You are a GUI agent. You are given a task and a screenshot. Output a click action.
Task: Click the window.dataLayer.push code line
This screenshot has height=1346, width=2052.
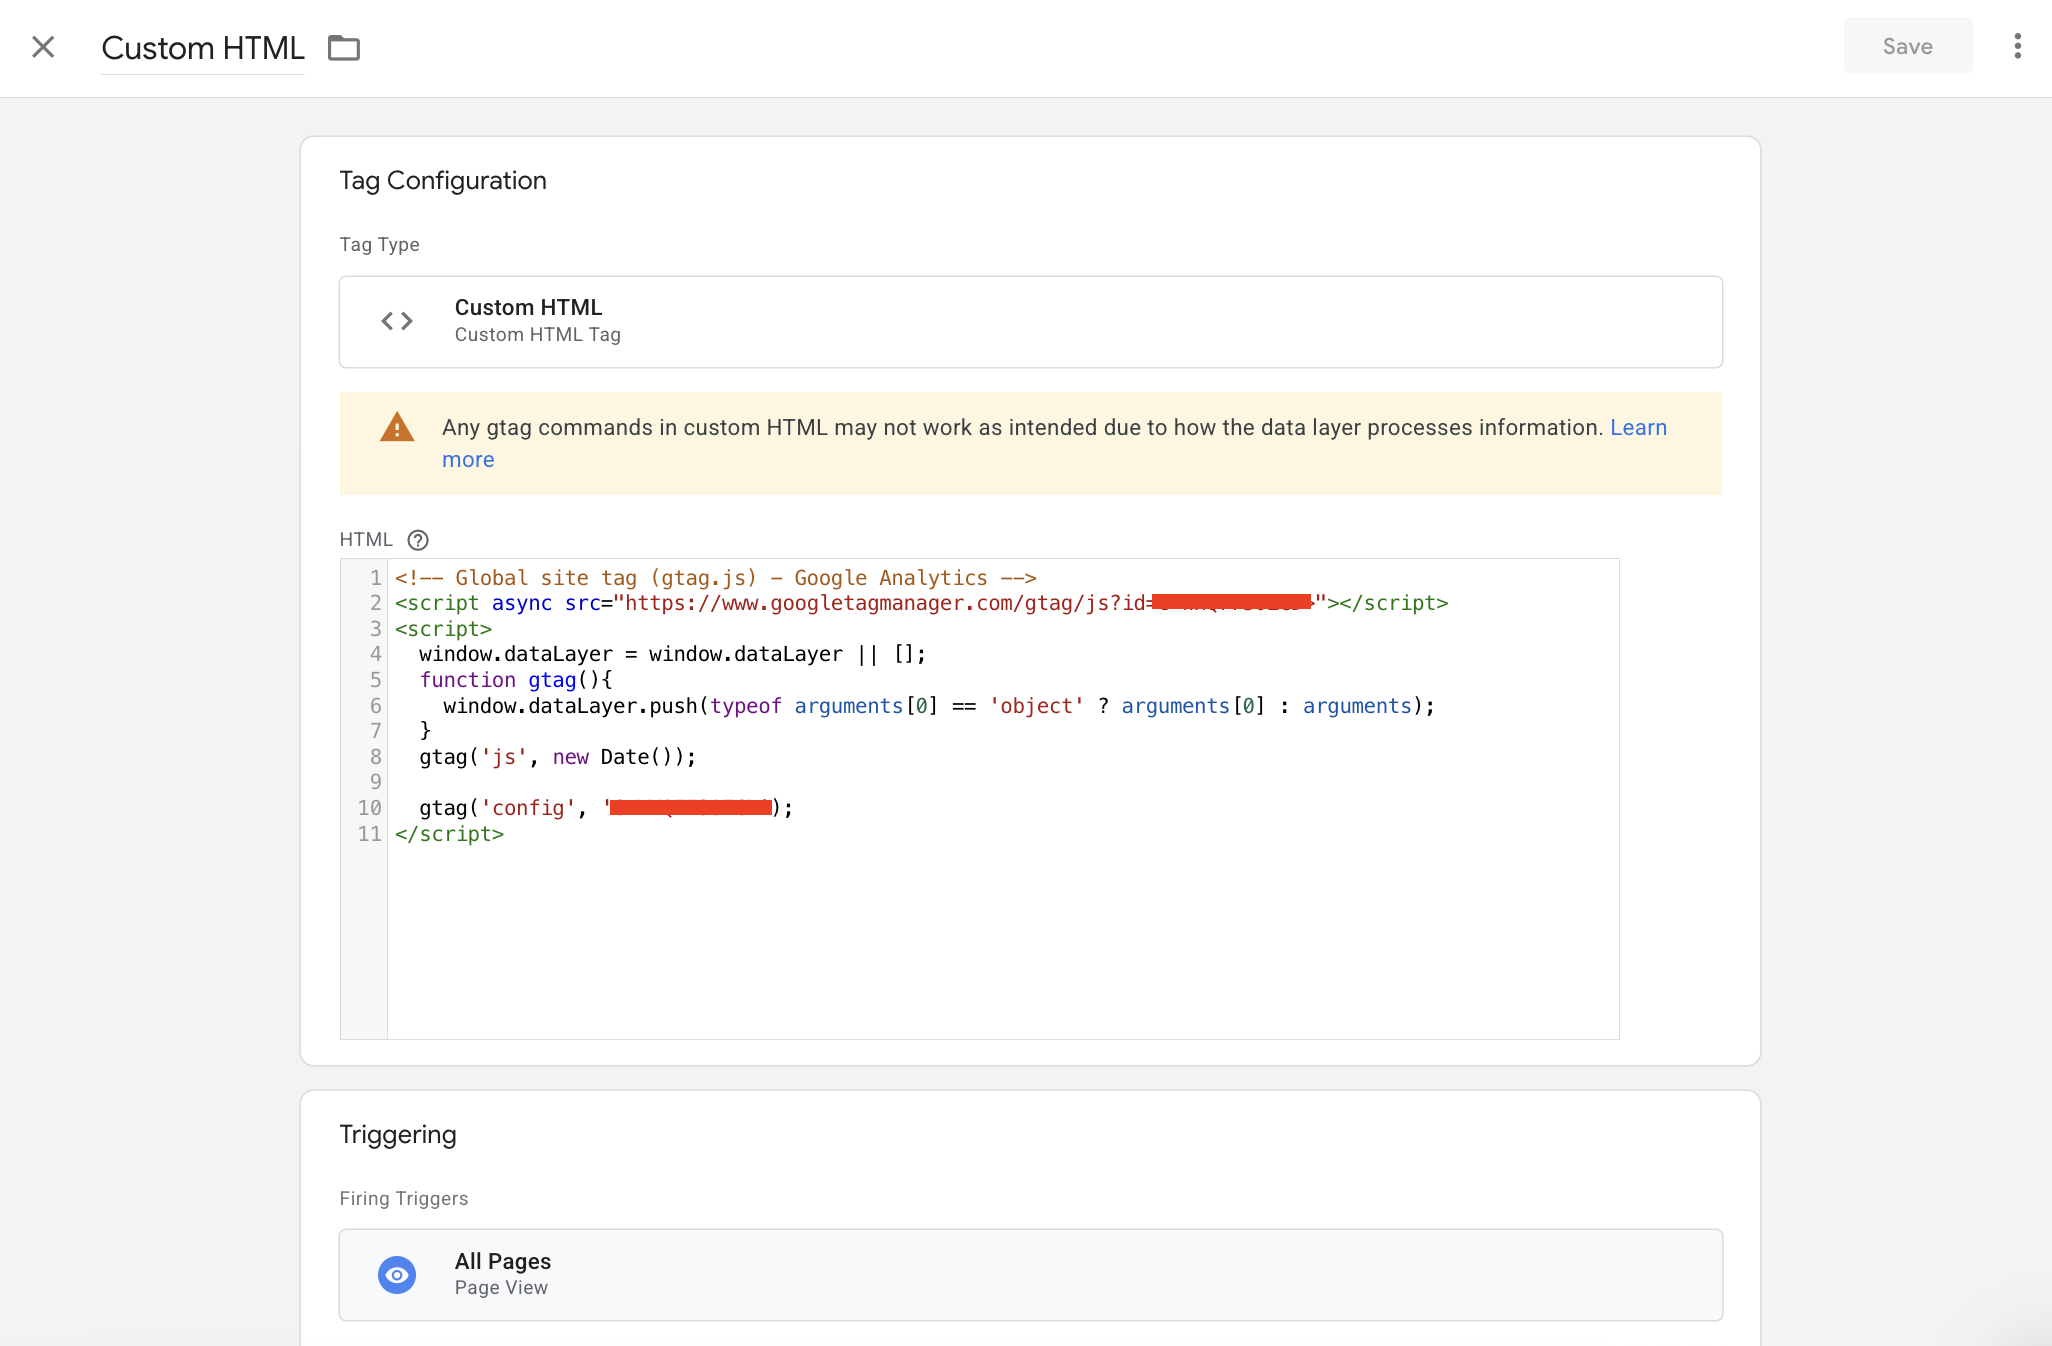click(x=939, y=706)
